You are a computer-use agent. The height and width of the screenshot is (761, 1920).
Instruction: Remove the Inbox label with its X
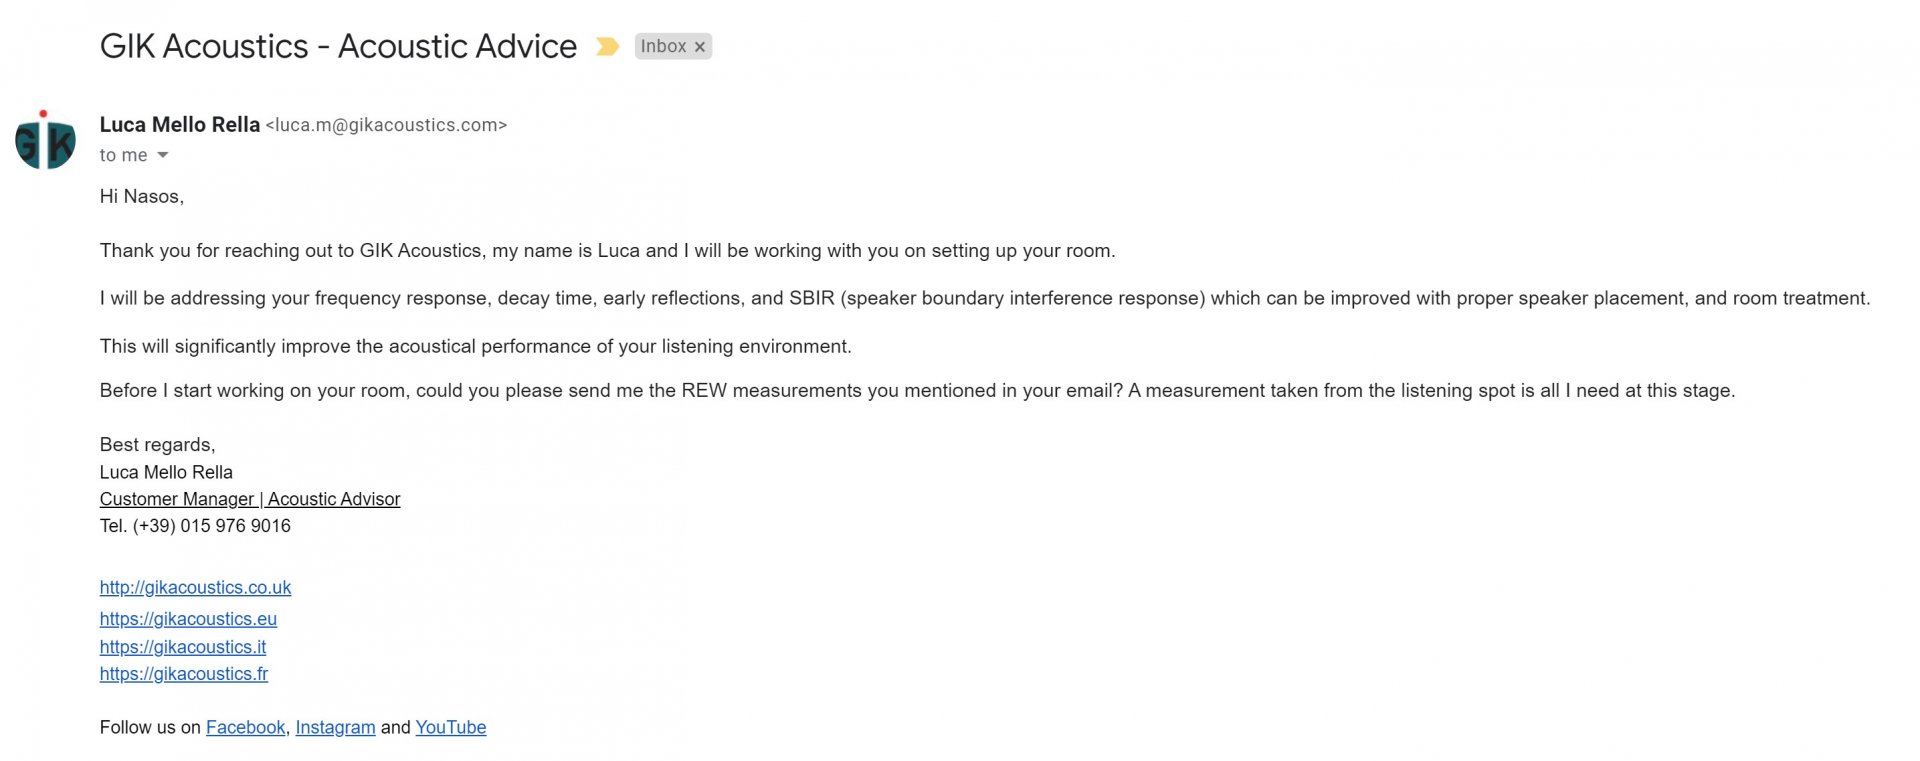[x=700, y=47]
